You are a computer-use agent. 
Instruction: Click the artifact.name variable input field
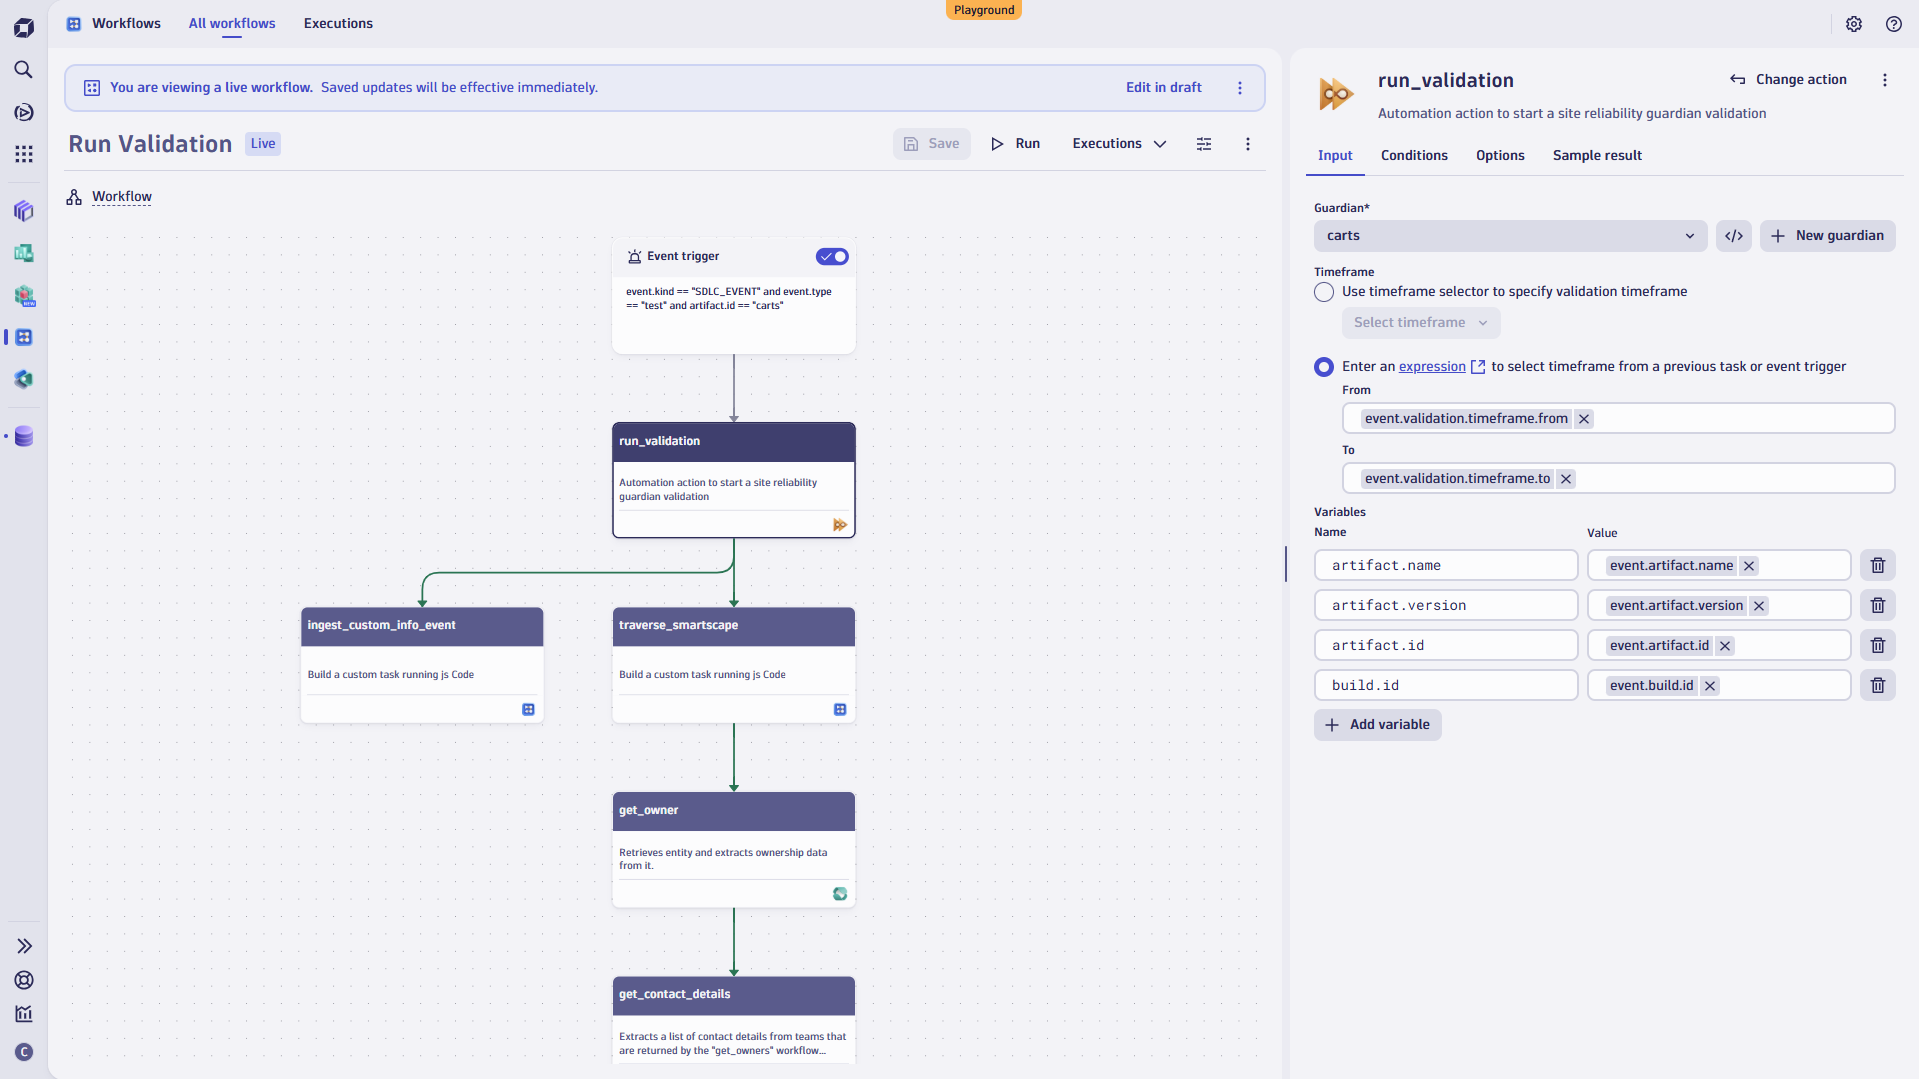click(x=1445, y=565)
